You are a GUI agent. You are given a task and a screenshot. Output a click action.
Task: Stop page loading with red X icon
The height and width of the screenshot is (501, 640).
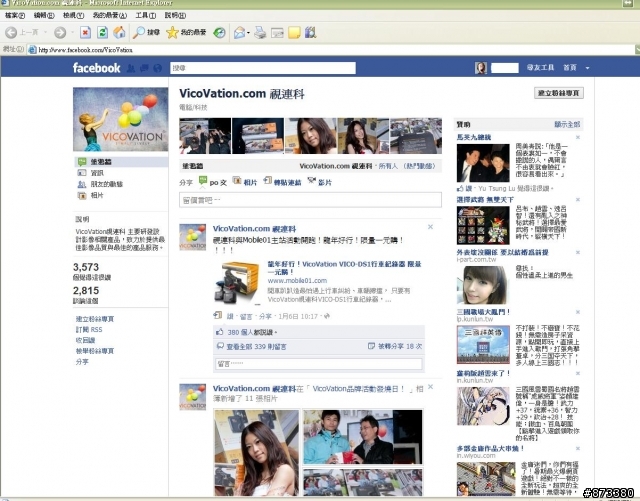85,33
